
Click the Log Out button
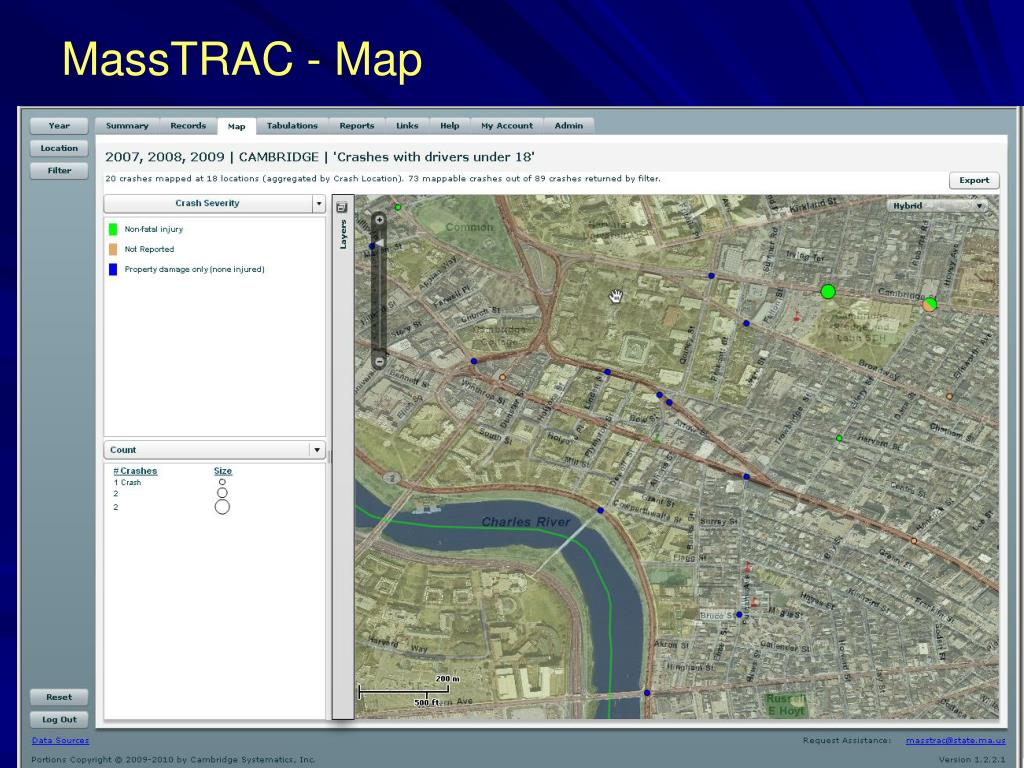(59, 720)
